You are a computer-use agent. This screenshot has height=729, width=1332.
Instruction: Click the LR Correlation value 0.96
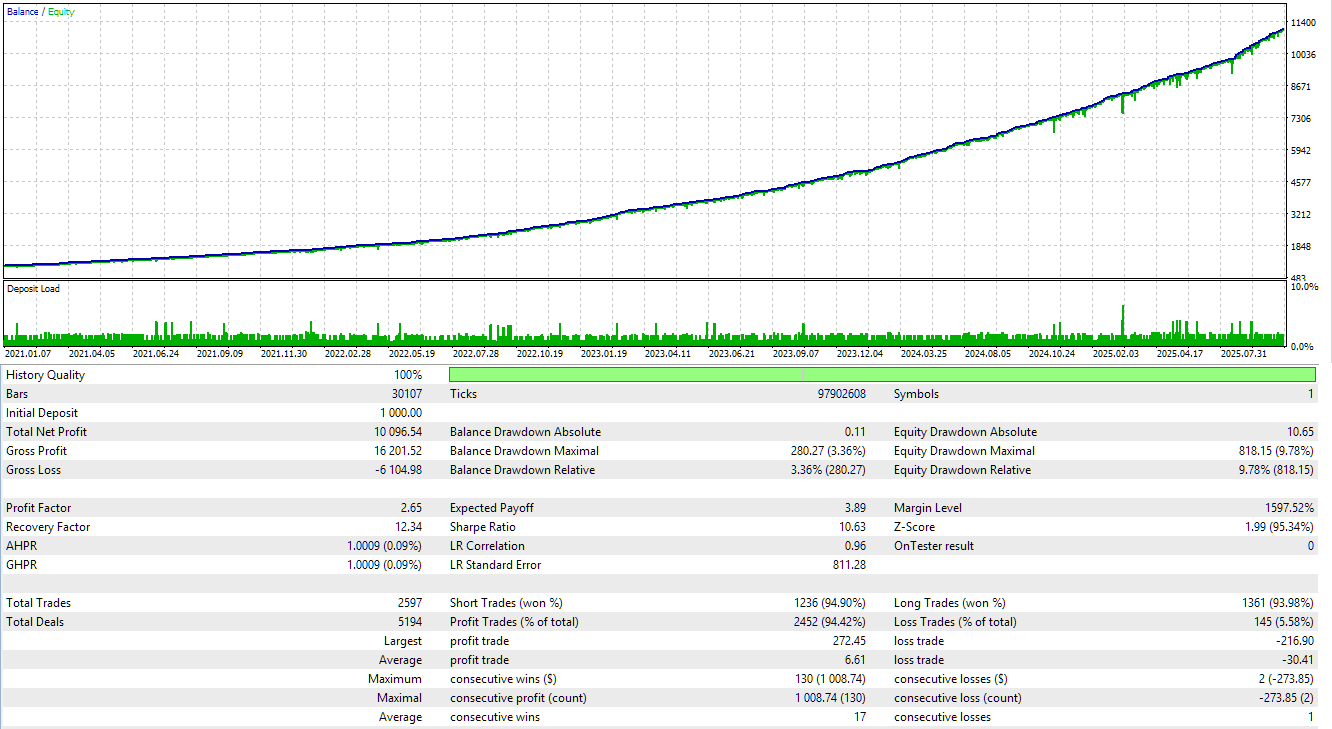pos(855,546)
